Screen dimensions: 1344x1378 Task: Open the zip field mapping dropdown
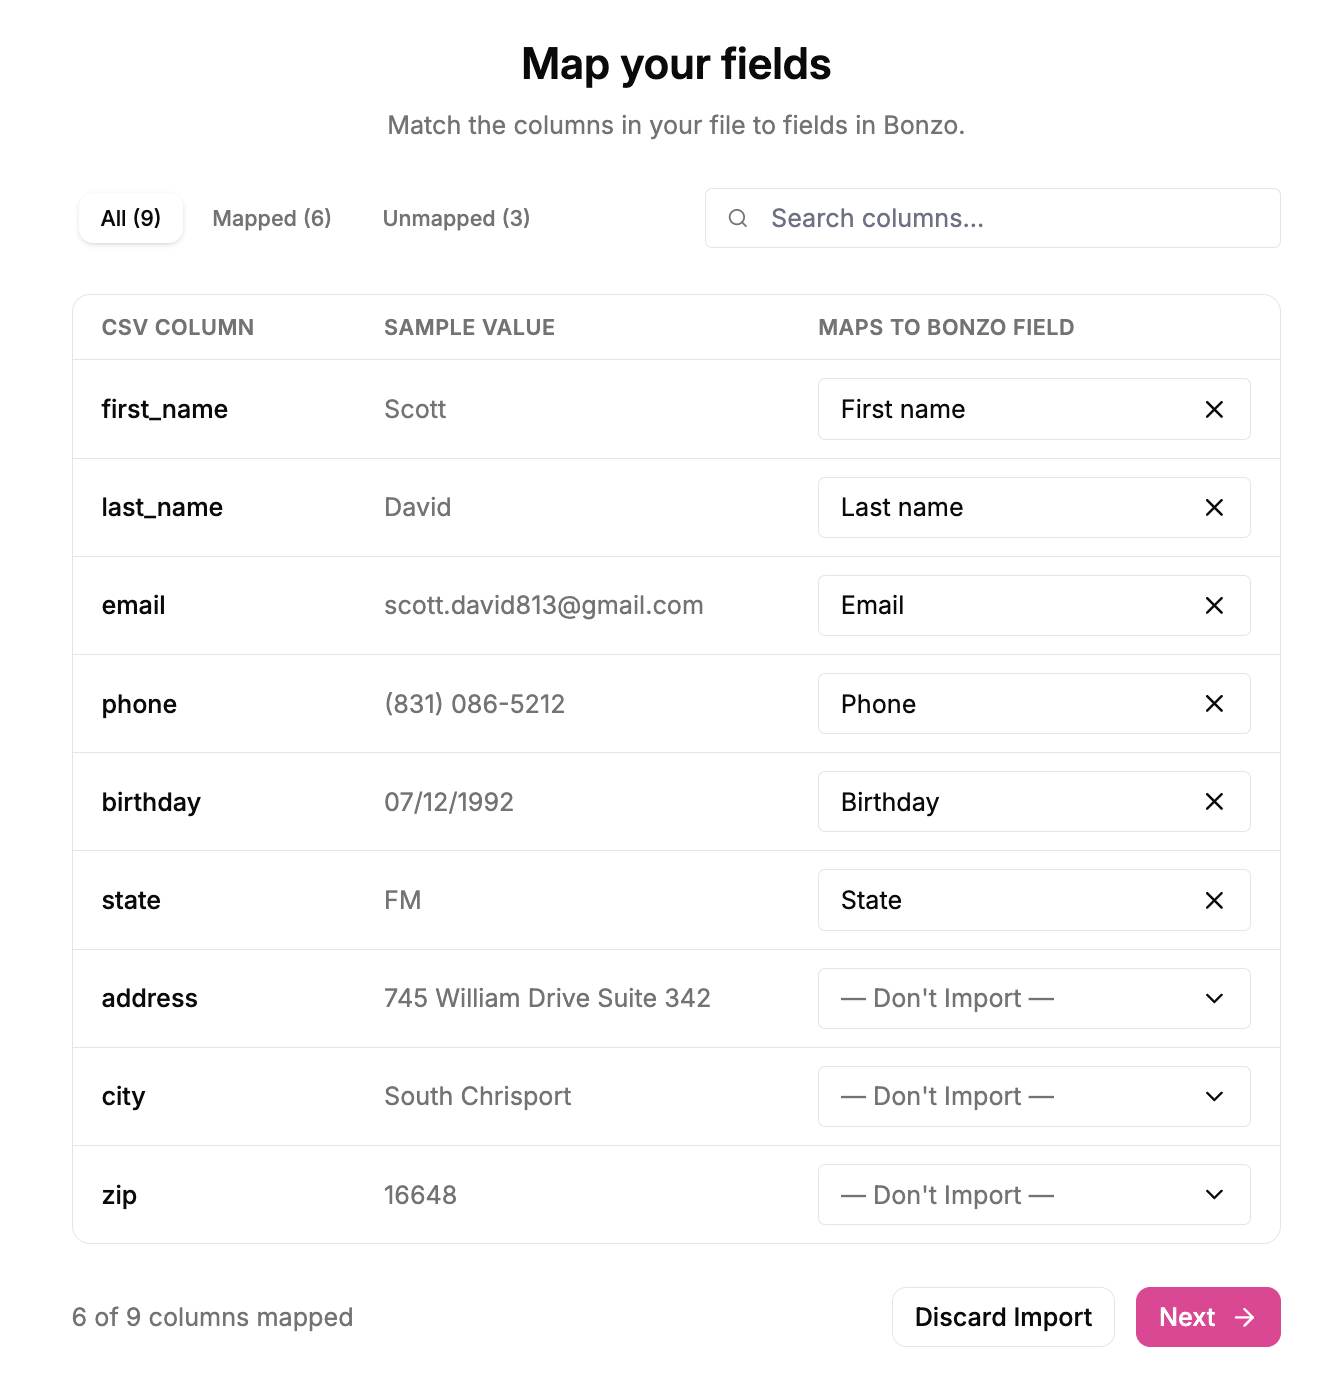pos(1034,1194)
